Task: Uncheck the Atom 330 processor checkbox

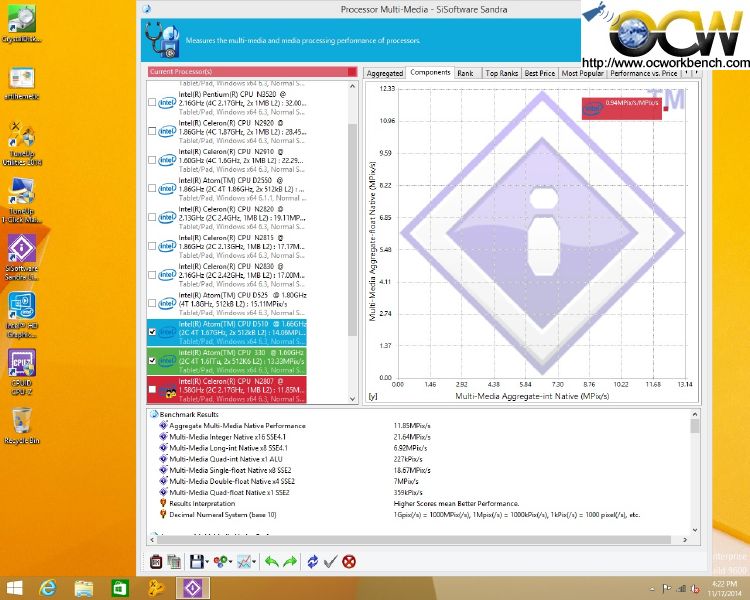Action: [152, 360]
